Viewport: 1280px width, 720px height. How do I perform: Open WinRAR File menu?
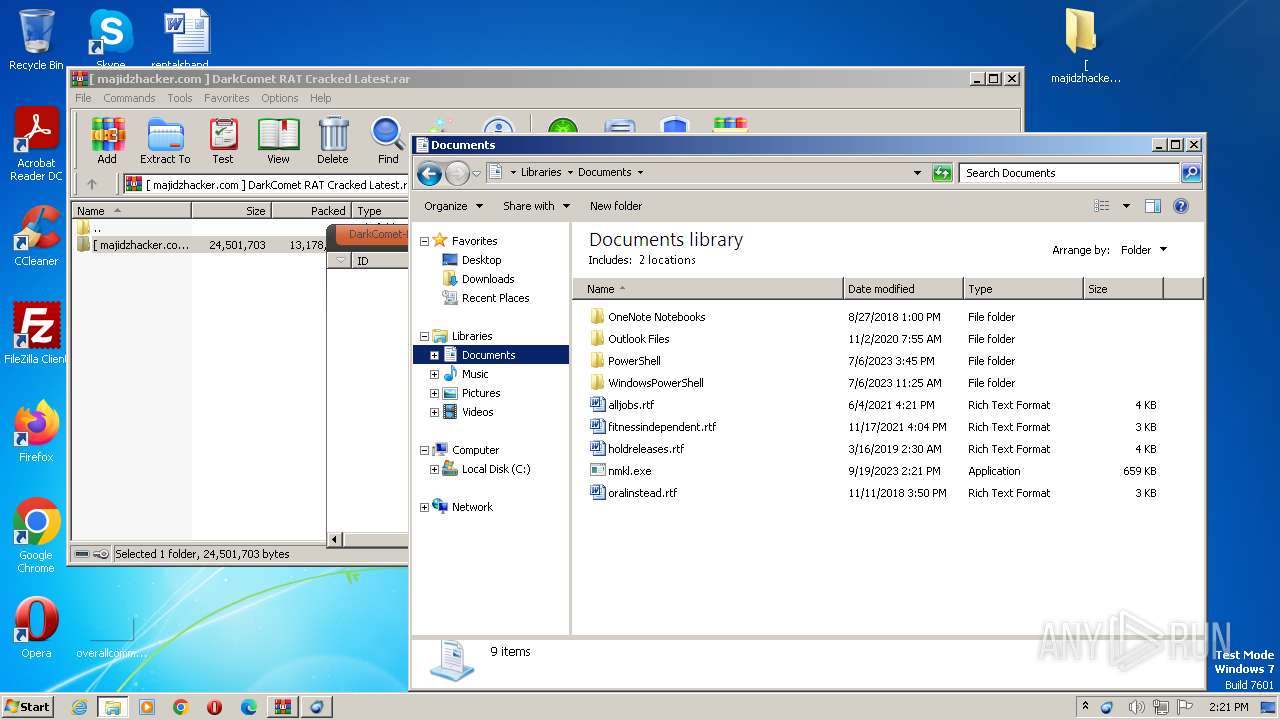tap(83, 98)
